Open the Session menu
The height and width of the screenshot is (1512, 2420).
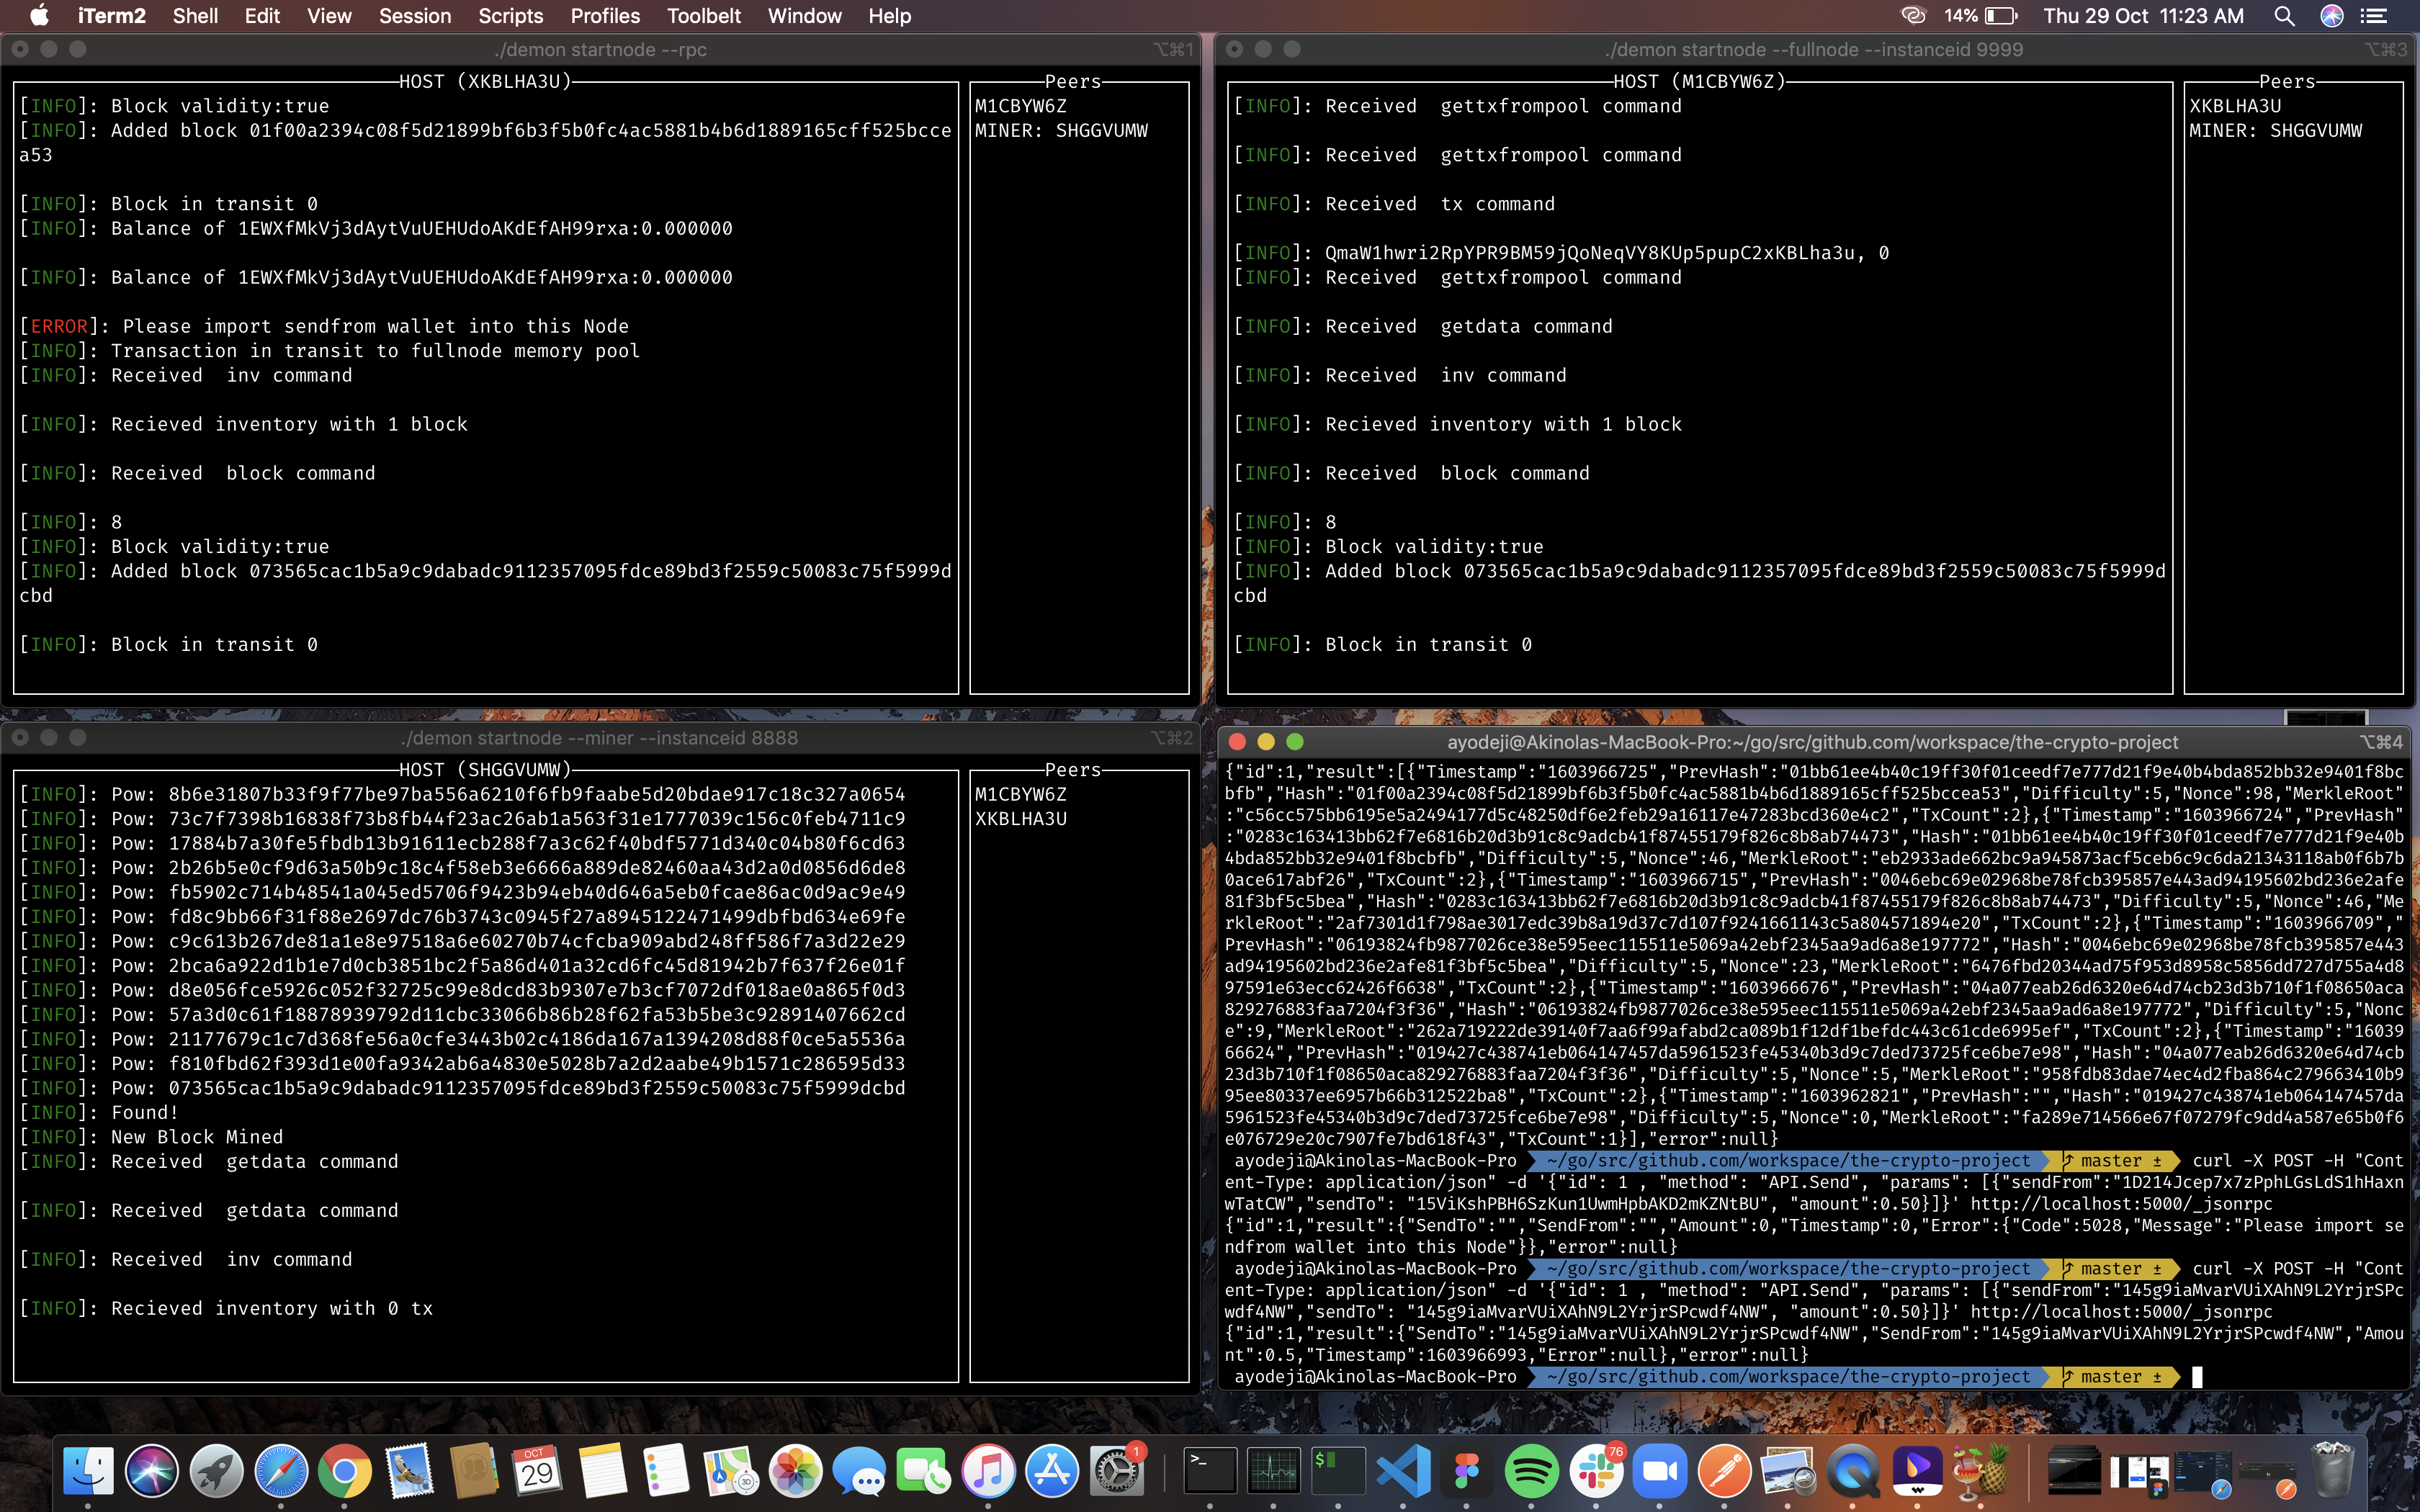coord(415,16)
